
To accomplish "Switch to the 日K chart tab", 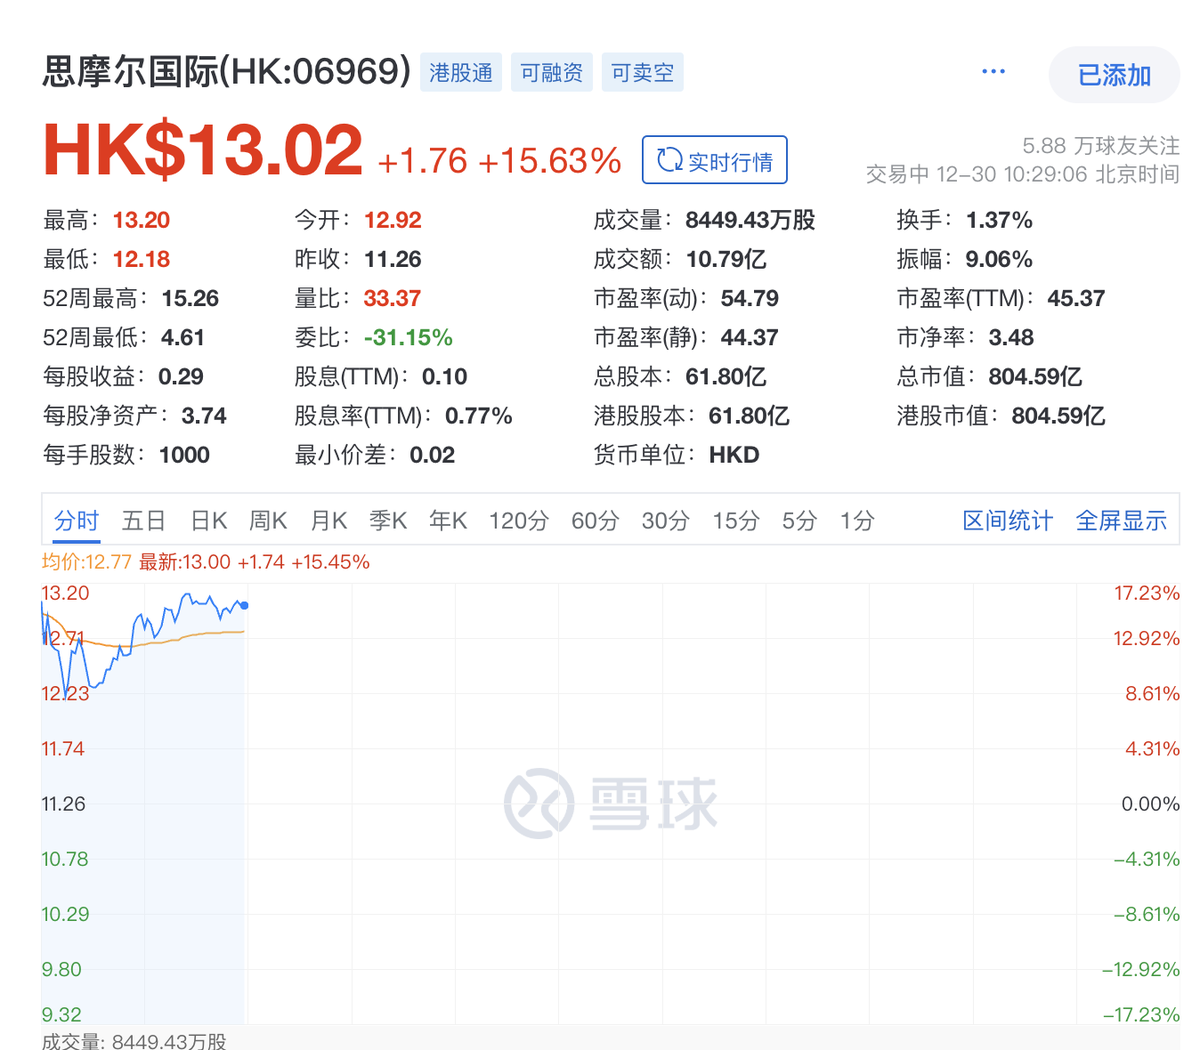I will pos(209,521).
